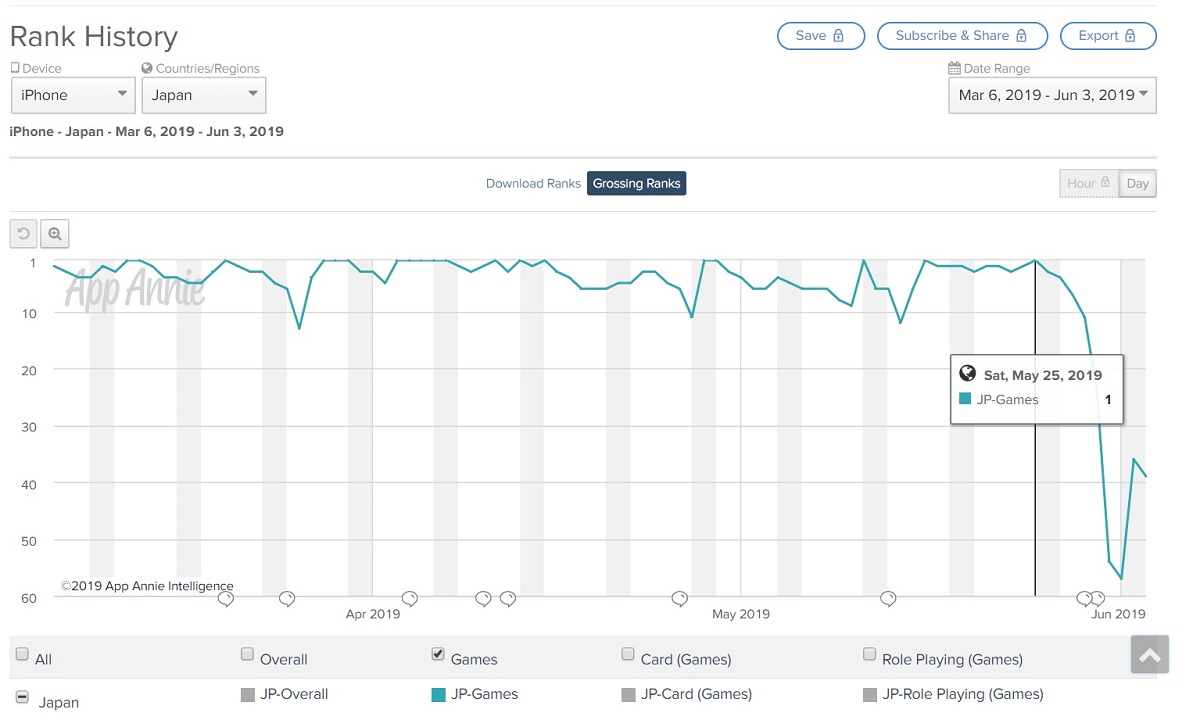Open the event bubble marker near Apr 2019
This screenshot has height=720, width=1200.
pyautogui.click(x=409, y=599)
